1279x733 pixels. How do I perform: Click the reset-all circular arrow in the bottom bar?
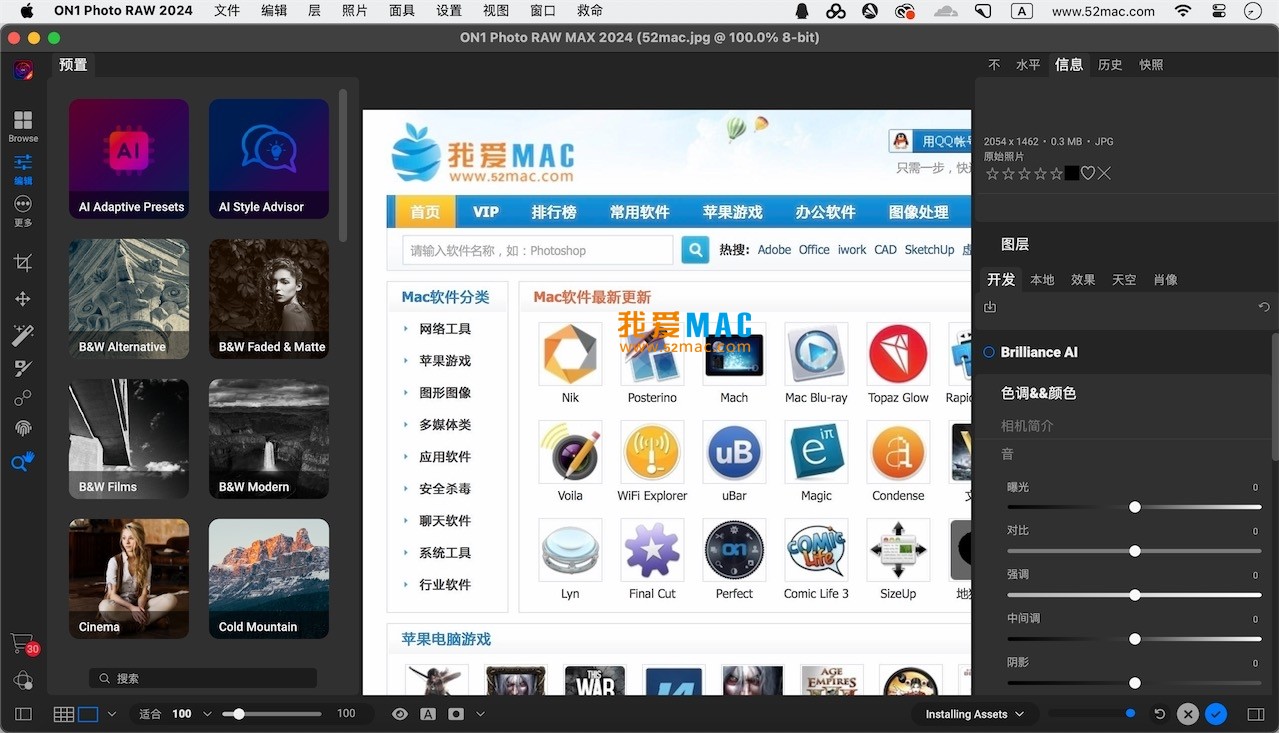tap(1160, 714)
